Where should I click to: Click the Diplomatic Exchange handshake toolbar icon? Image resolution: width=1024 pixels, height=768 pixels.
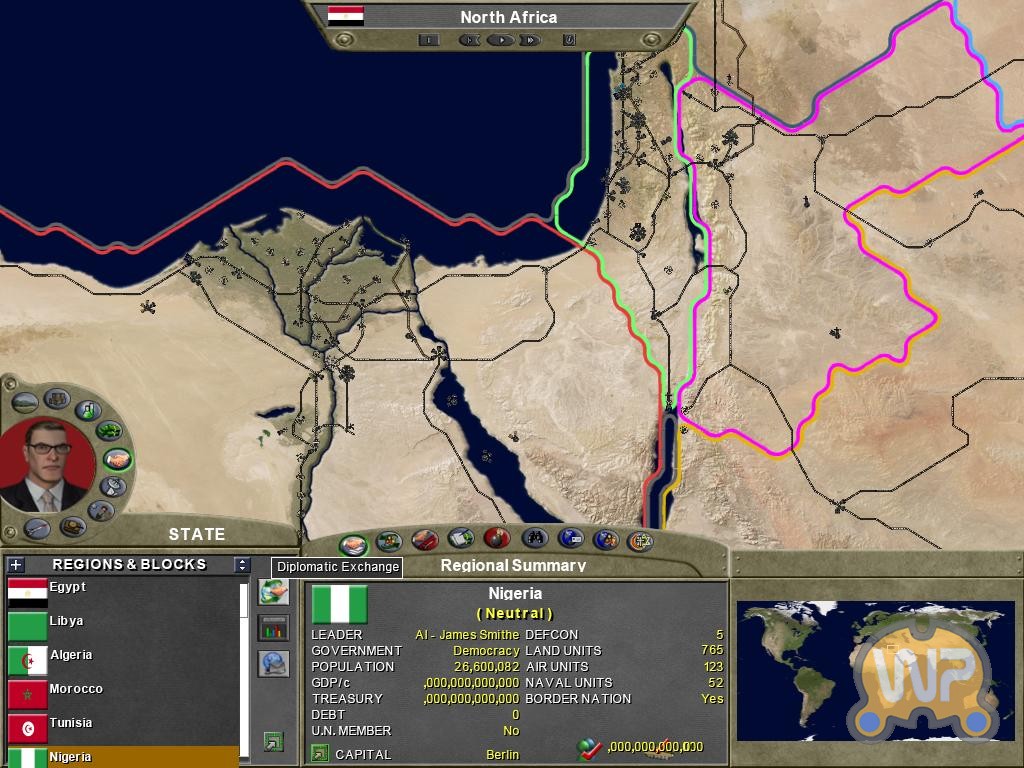tap(352, 545)
